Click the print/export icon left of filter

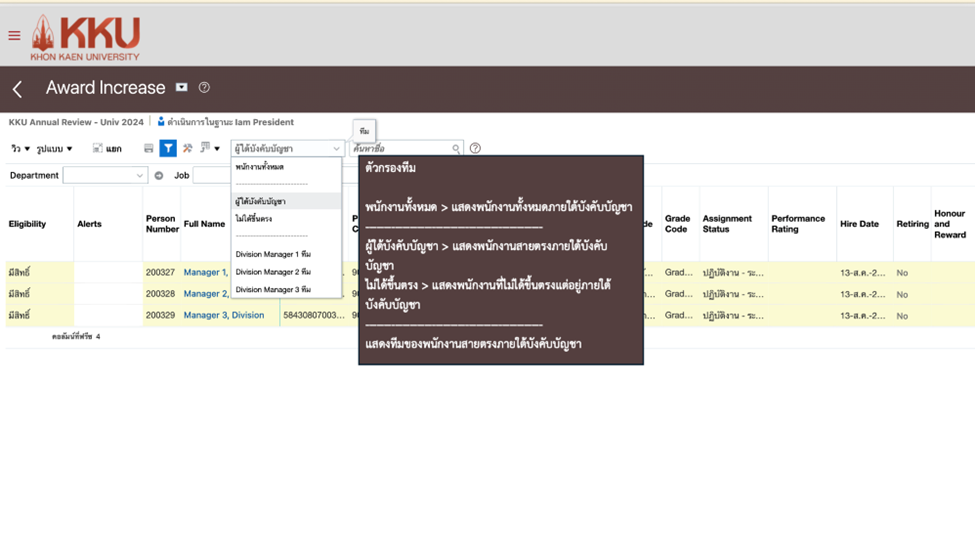point(149,148)
